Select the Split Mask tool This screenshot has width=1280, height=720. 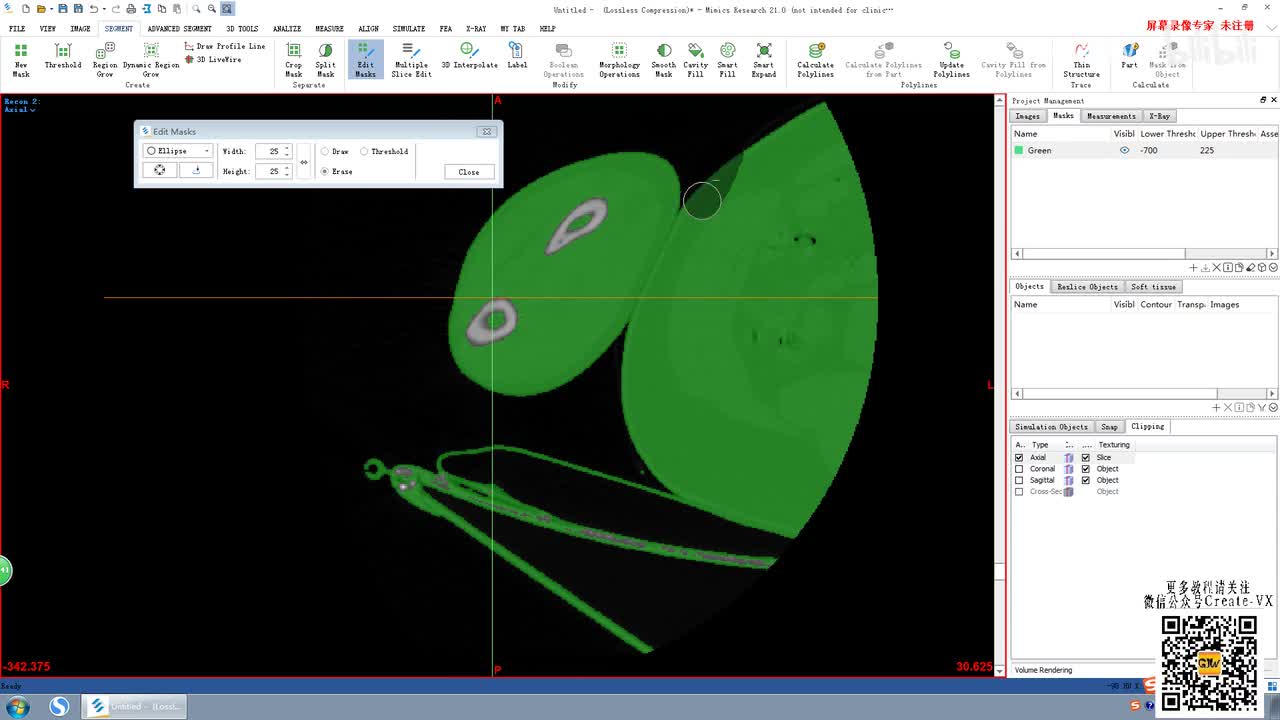tap(326, 60)
